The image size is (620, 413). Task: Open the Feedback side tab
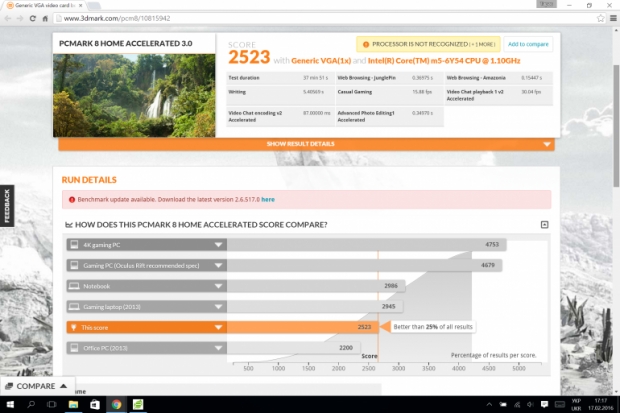click(x=7, y=206)
